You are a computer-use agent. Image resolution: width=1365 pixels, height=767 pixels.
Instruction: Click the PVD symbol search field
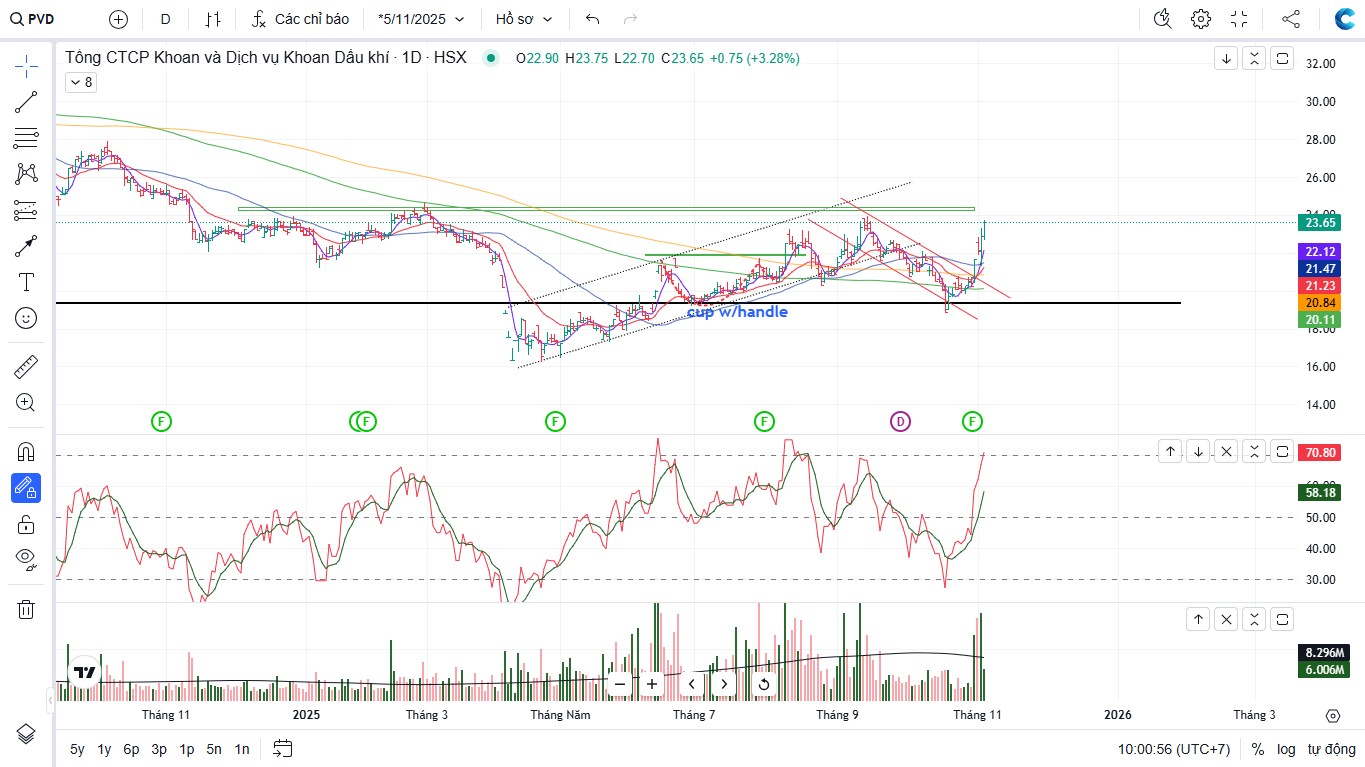coord(40,19)
